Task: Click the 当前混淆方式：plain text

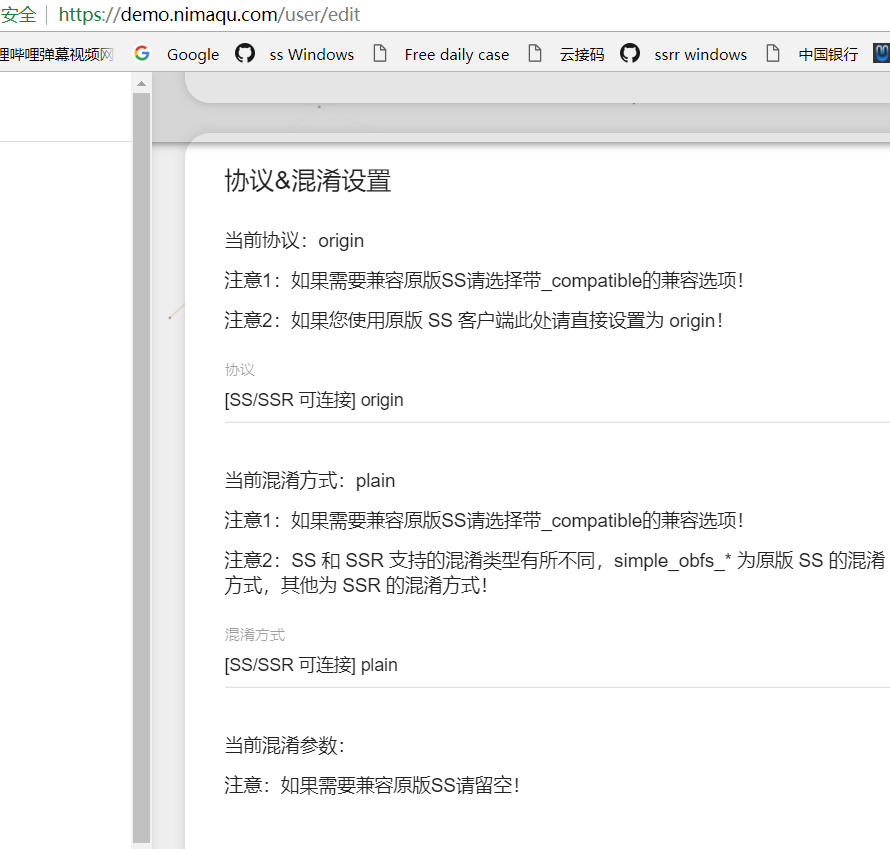Action: pyautogui.click(x=310, y=481)
